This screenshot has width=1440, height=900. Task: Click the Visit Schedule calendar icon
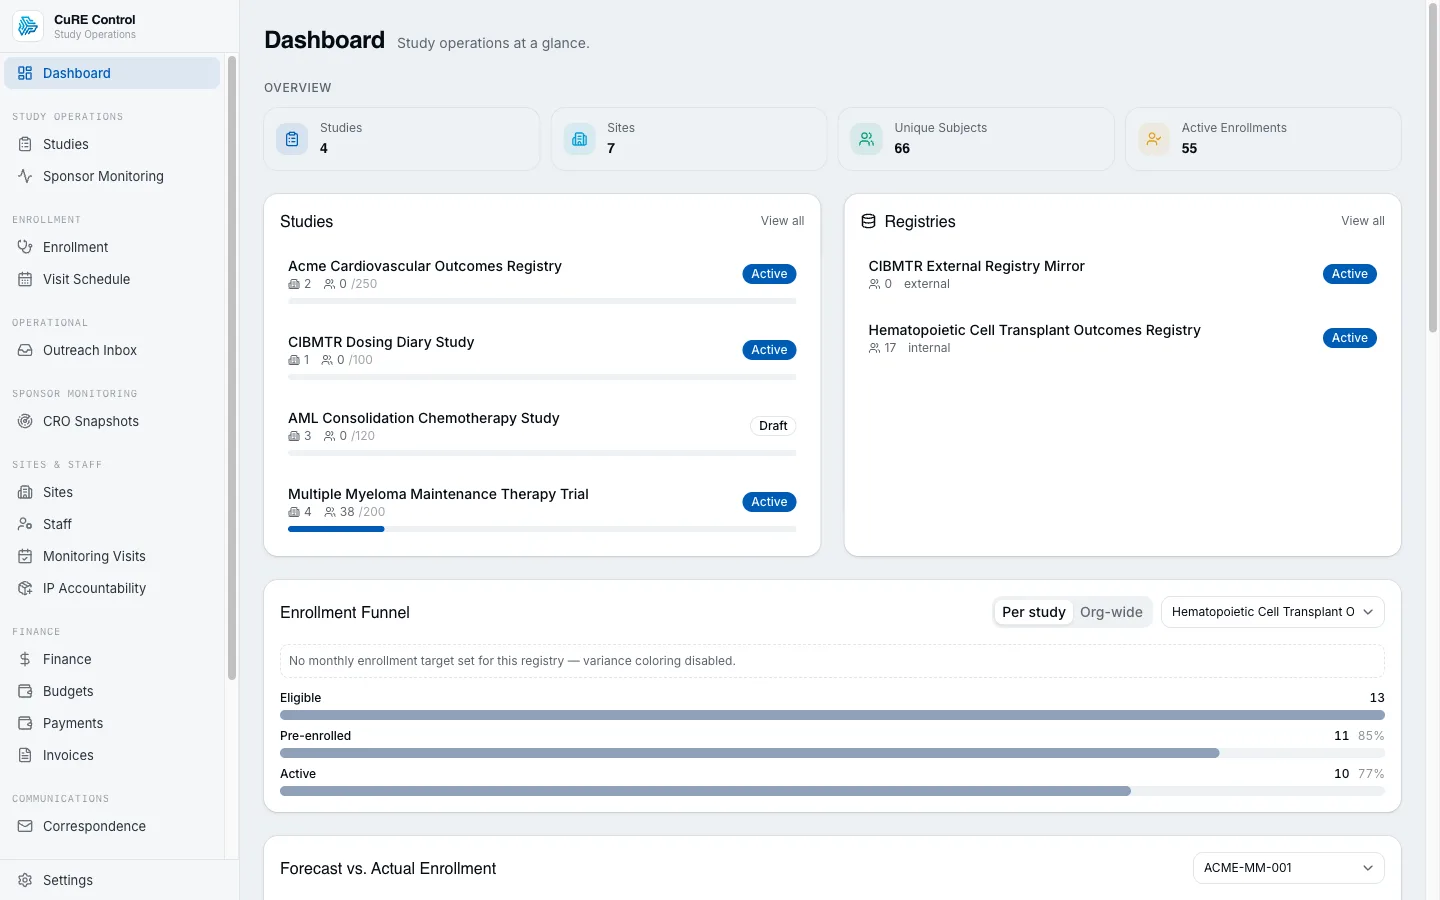25,279
